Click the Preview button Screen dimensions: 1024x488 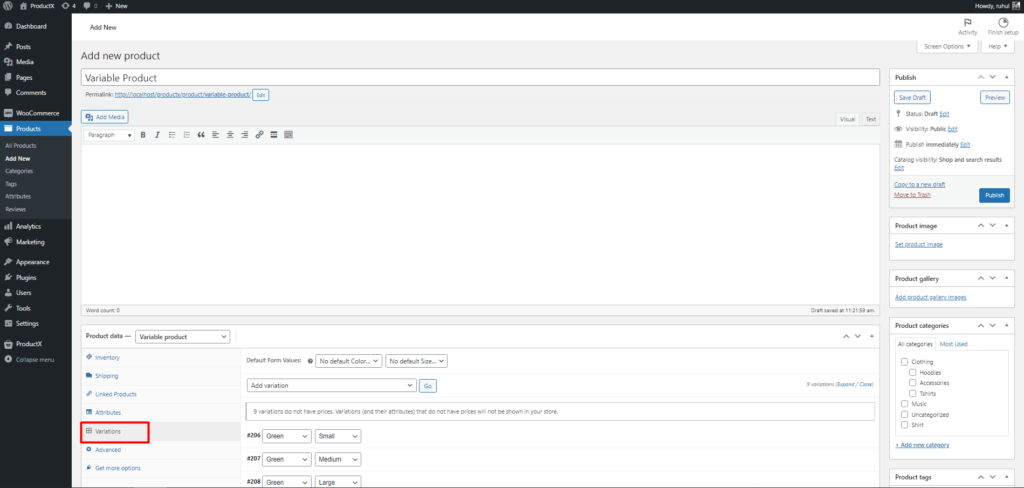[995, 97]
